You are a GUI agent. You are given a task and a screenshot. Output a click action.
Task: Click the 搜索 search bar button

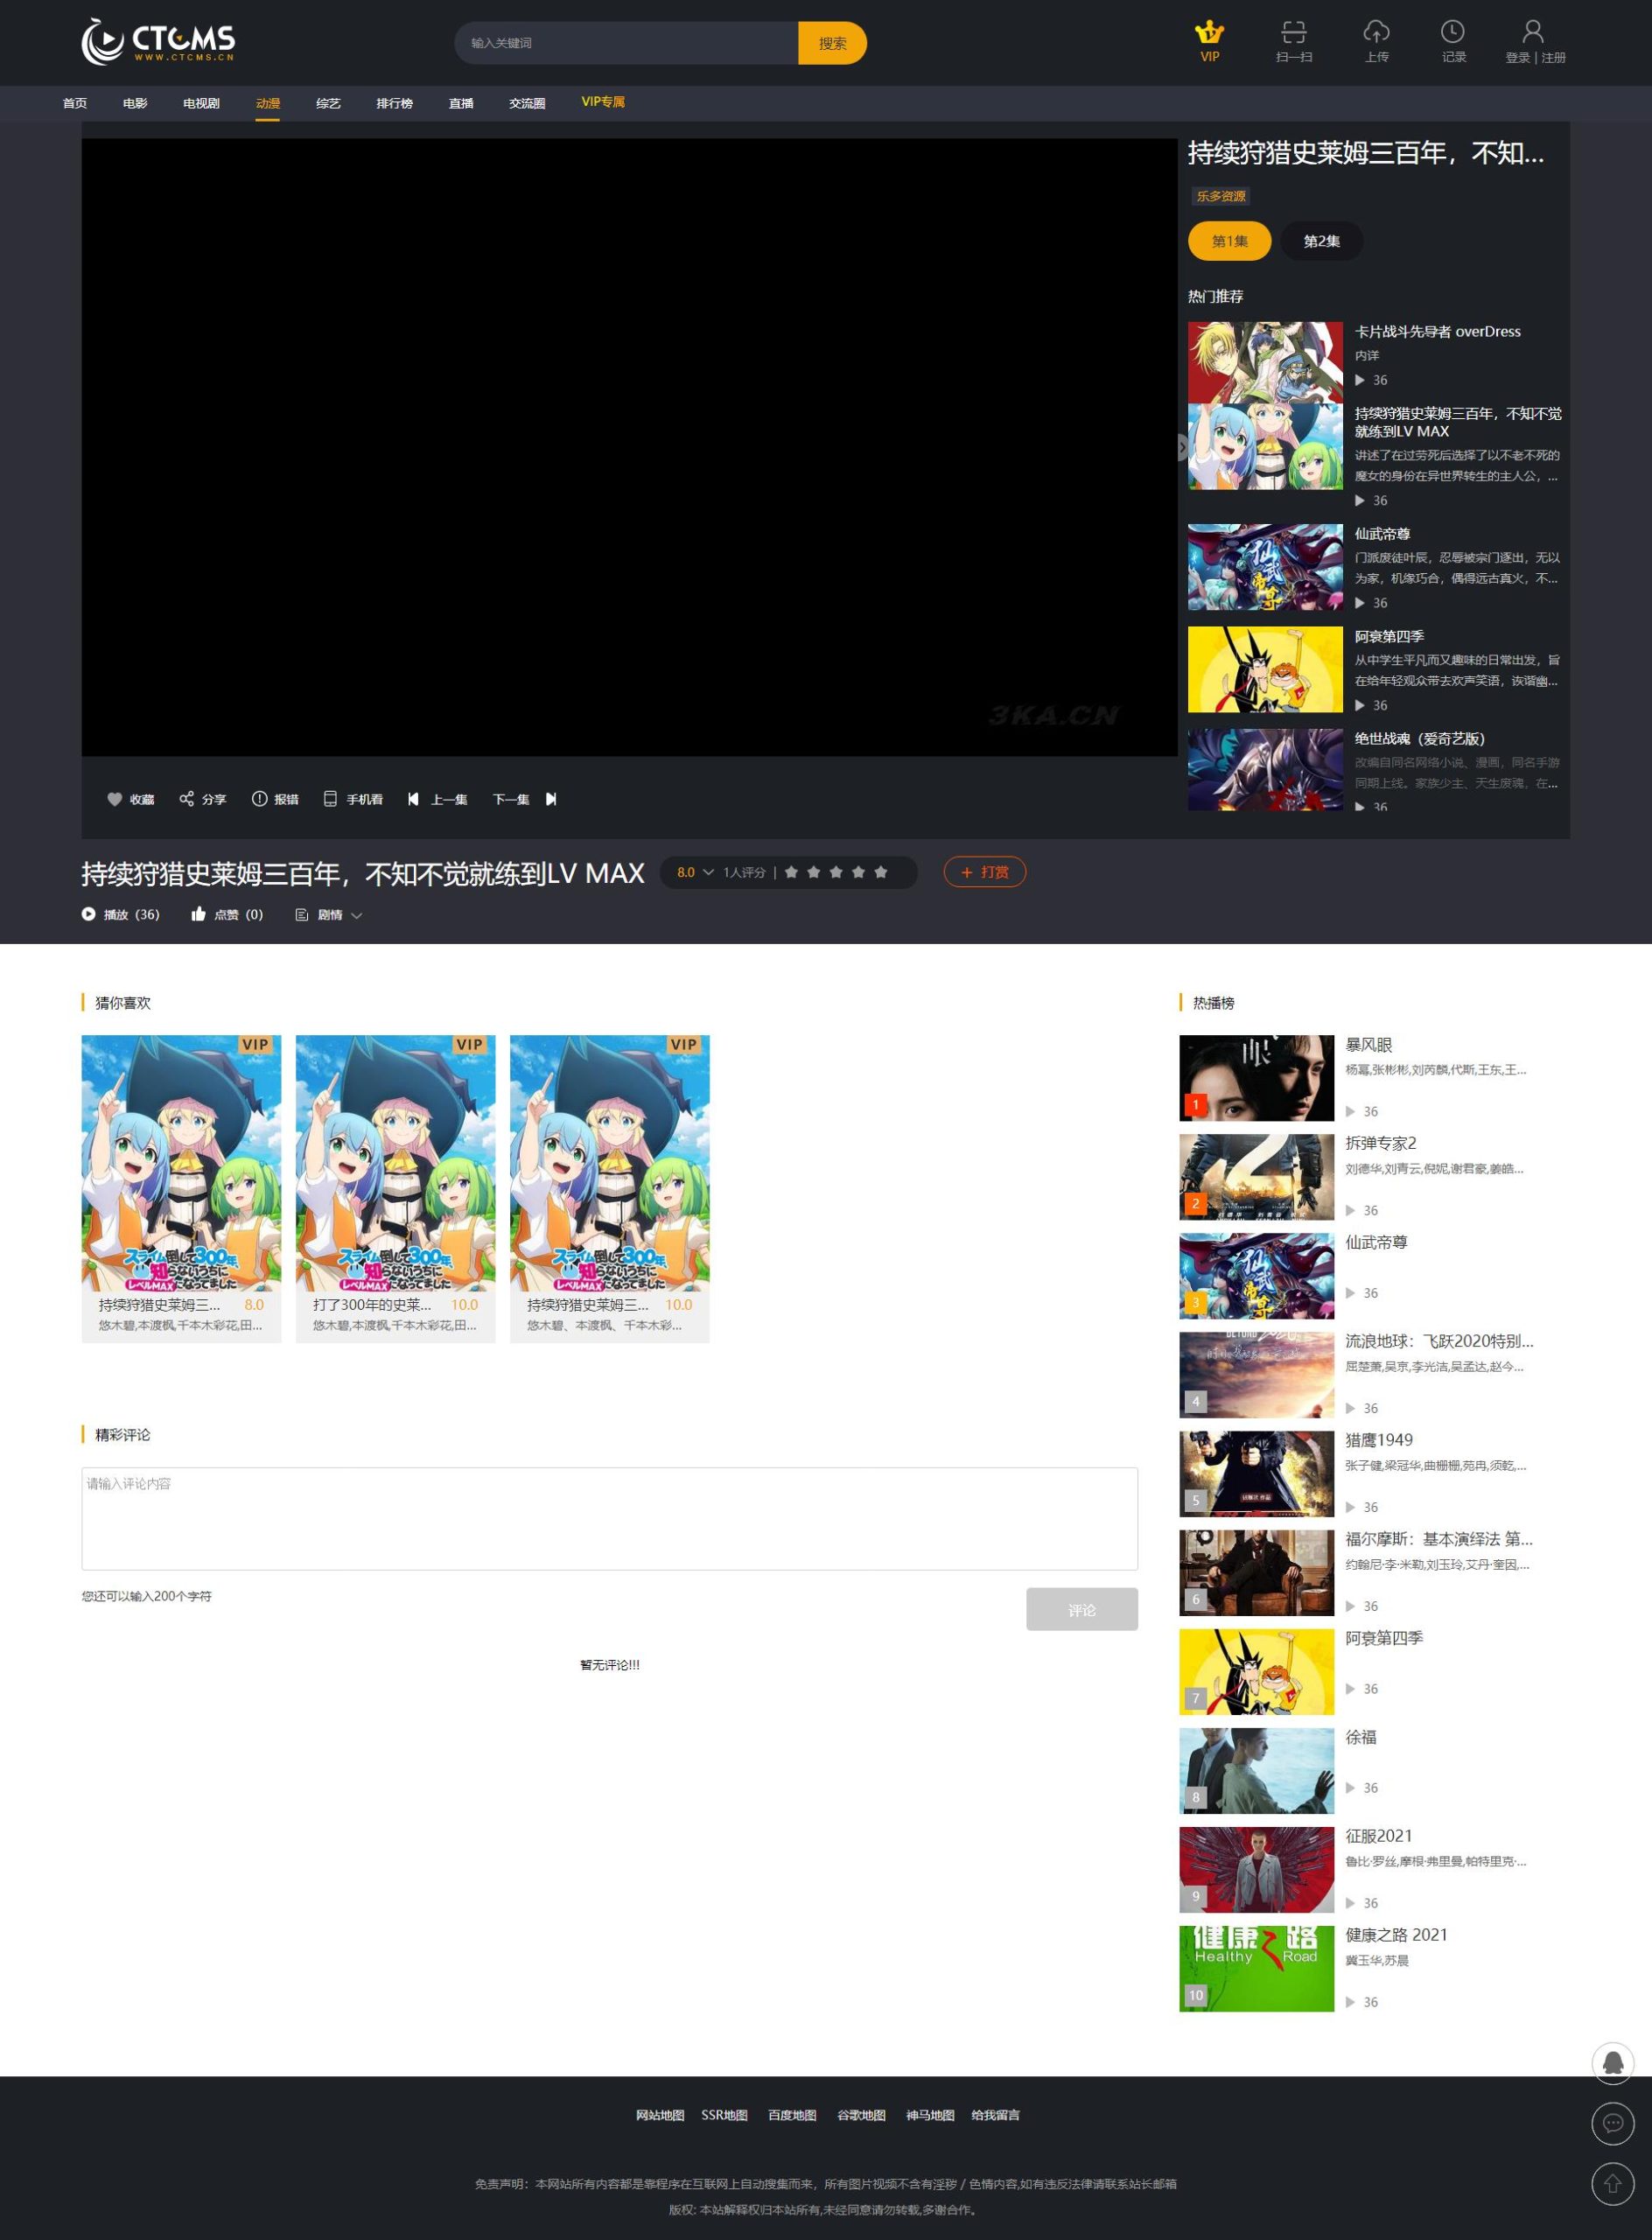(x=831, y=43)
